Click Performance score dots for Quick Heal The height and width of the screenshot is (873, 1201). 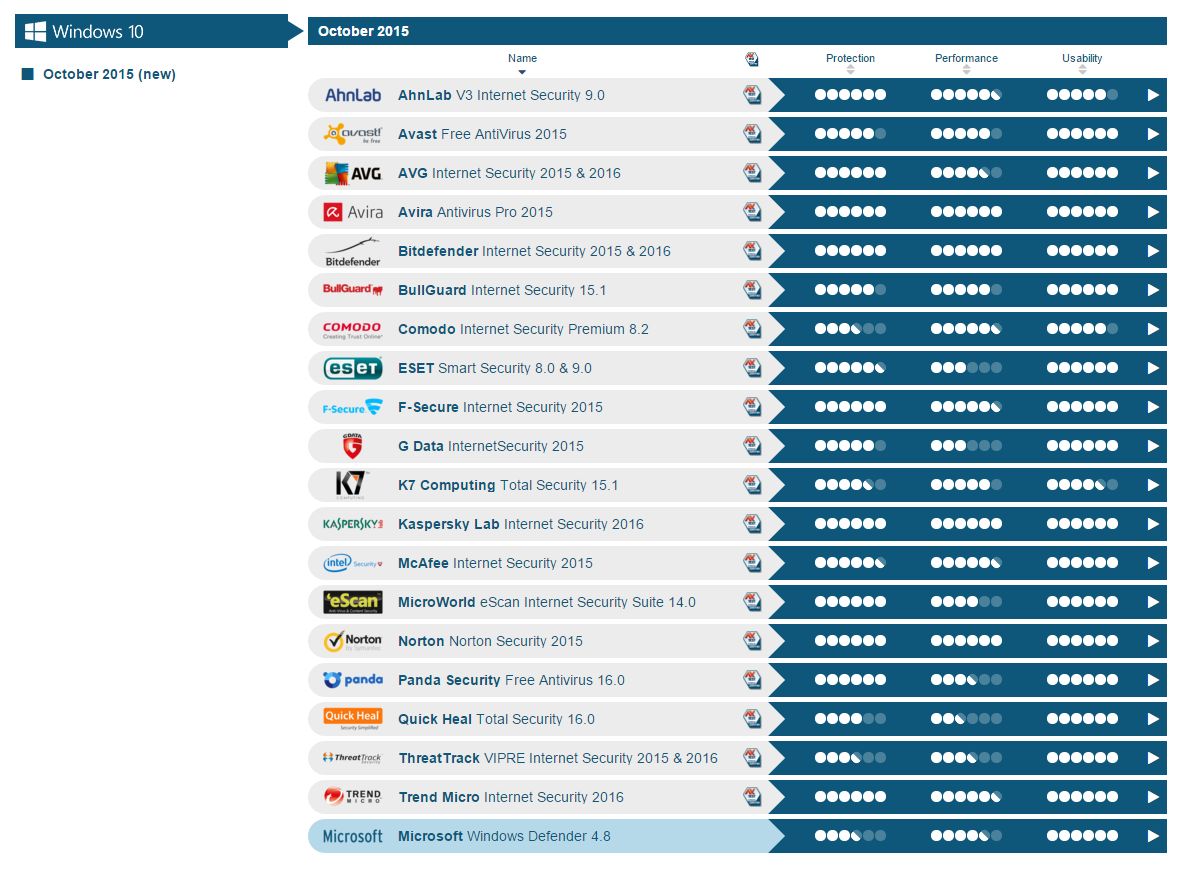(966, 719)
